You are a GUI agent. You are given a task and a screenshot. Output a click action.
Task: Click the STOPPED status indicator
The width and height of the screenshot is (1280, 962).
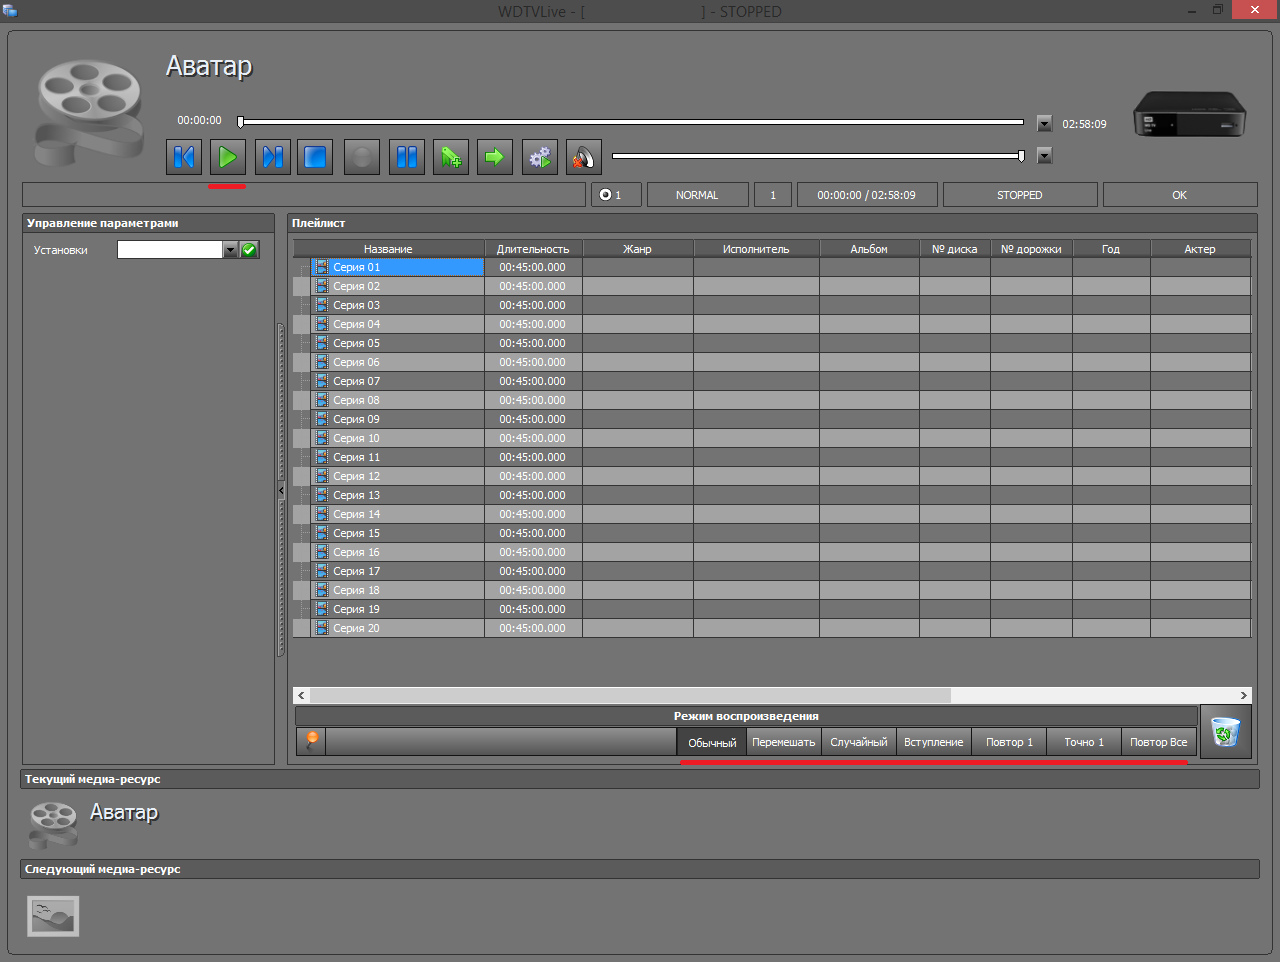(x=1020, y=195)
